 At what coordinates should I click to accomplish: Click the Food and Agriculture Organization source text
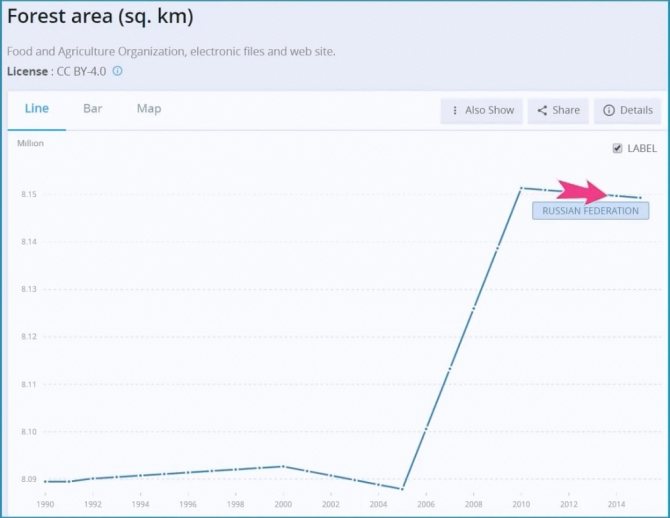(170, 51)
